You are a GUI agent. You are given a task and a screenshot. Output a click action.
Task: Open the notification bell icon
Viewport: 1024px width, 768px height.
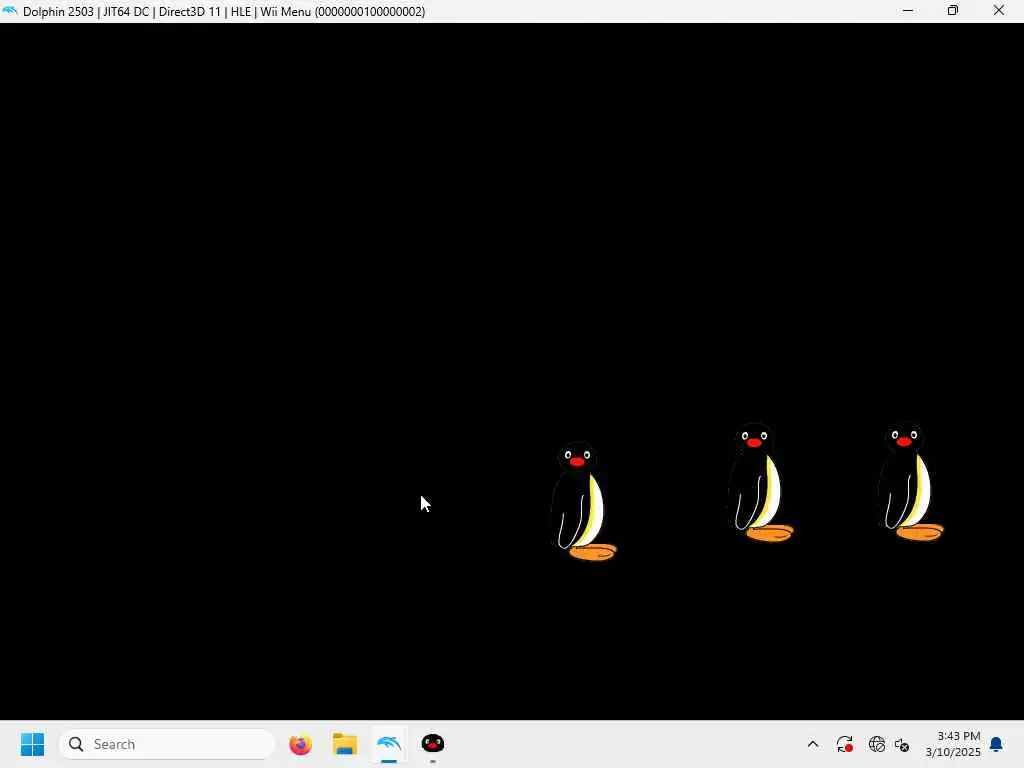[x=996, y=744]
